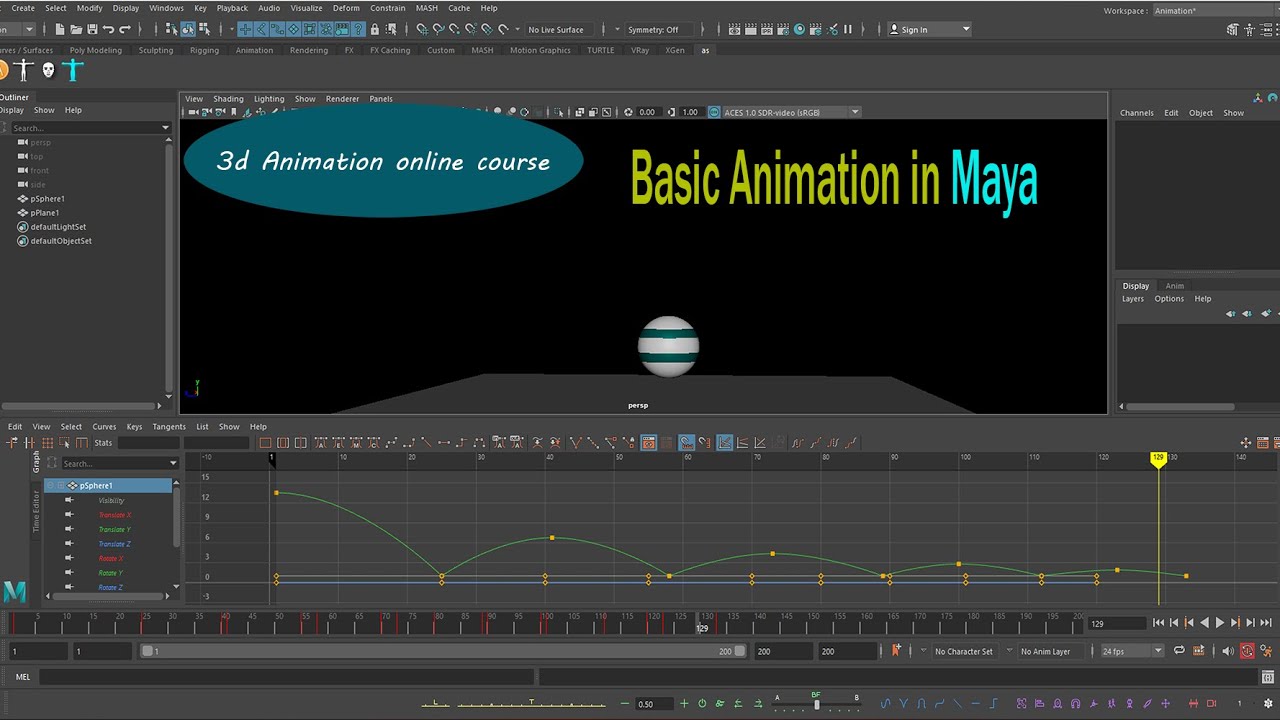Open the Deform menu
Image resolution: width=1280 pixels, height=720 pixels.
pyautogui.click(x=346, y=8)
